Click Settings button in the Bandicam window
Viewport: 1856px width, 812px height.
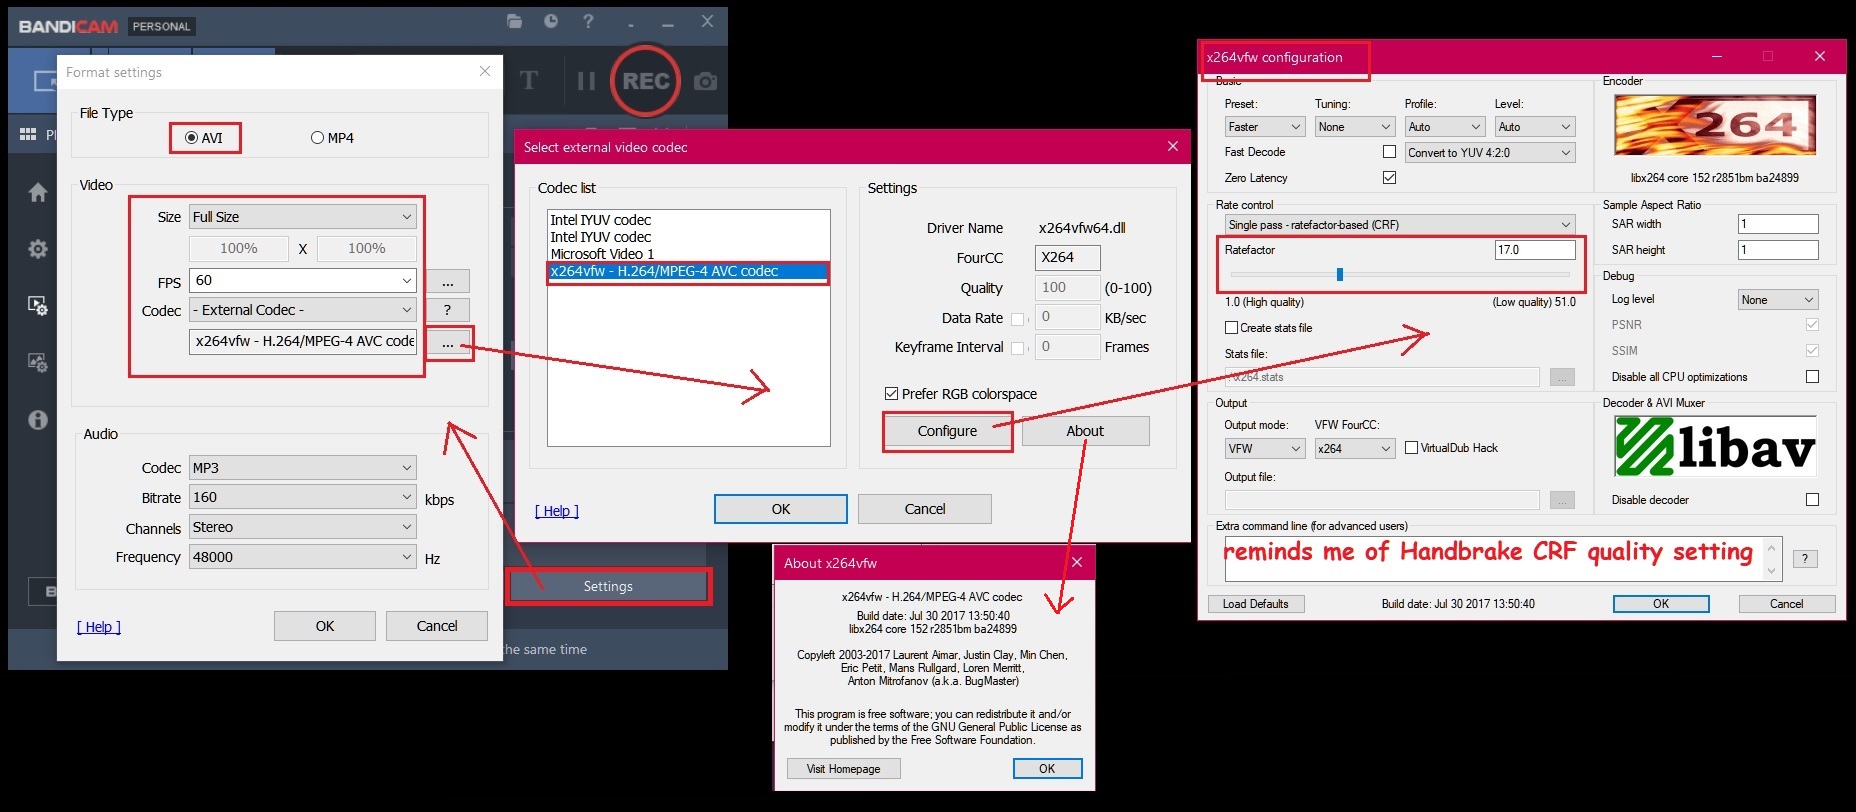point(608,586)
